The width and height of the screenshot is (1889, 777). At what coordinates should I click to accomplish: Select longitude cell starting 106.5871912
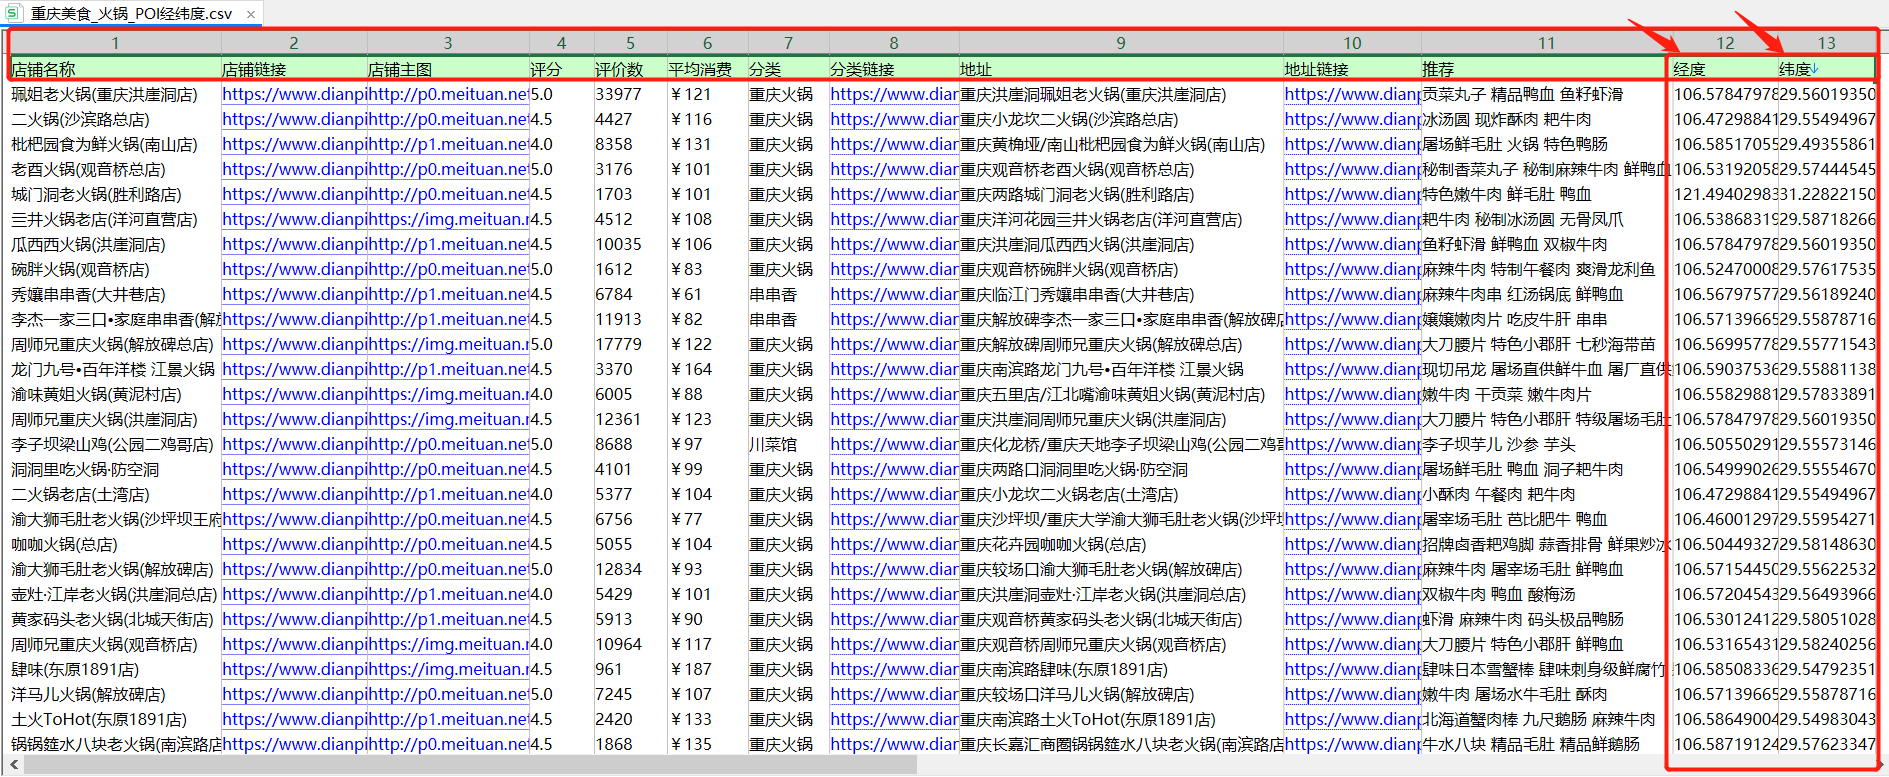[1725, 744]
